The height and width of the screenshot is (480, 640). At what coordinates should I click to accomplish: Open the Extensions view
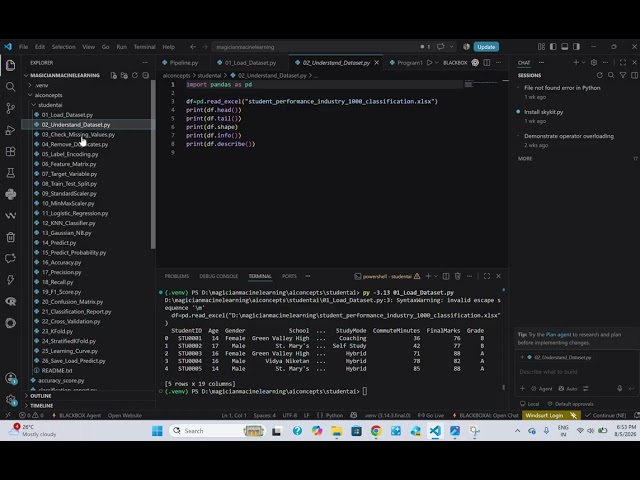pos(11,151)
